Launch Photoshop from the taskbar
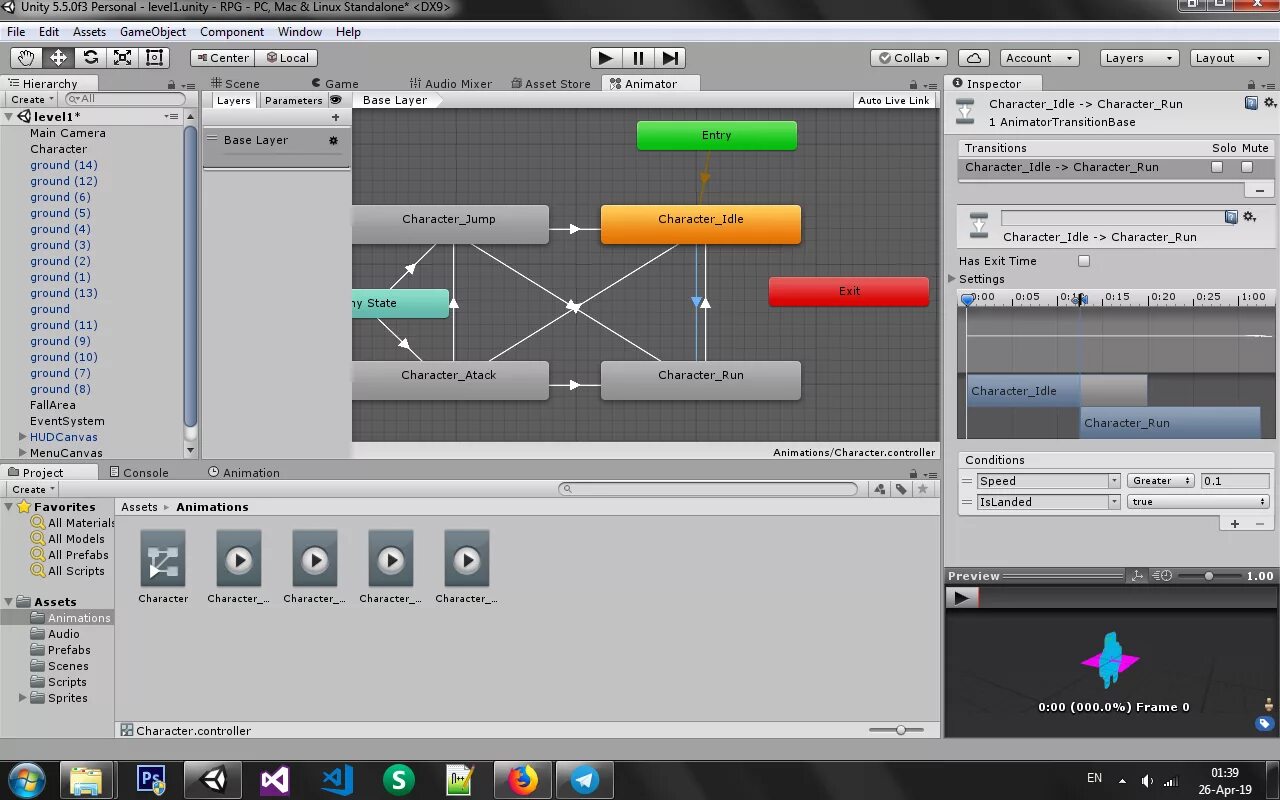 [x=151, y=780]
